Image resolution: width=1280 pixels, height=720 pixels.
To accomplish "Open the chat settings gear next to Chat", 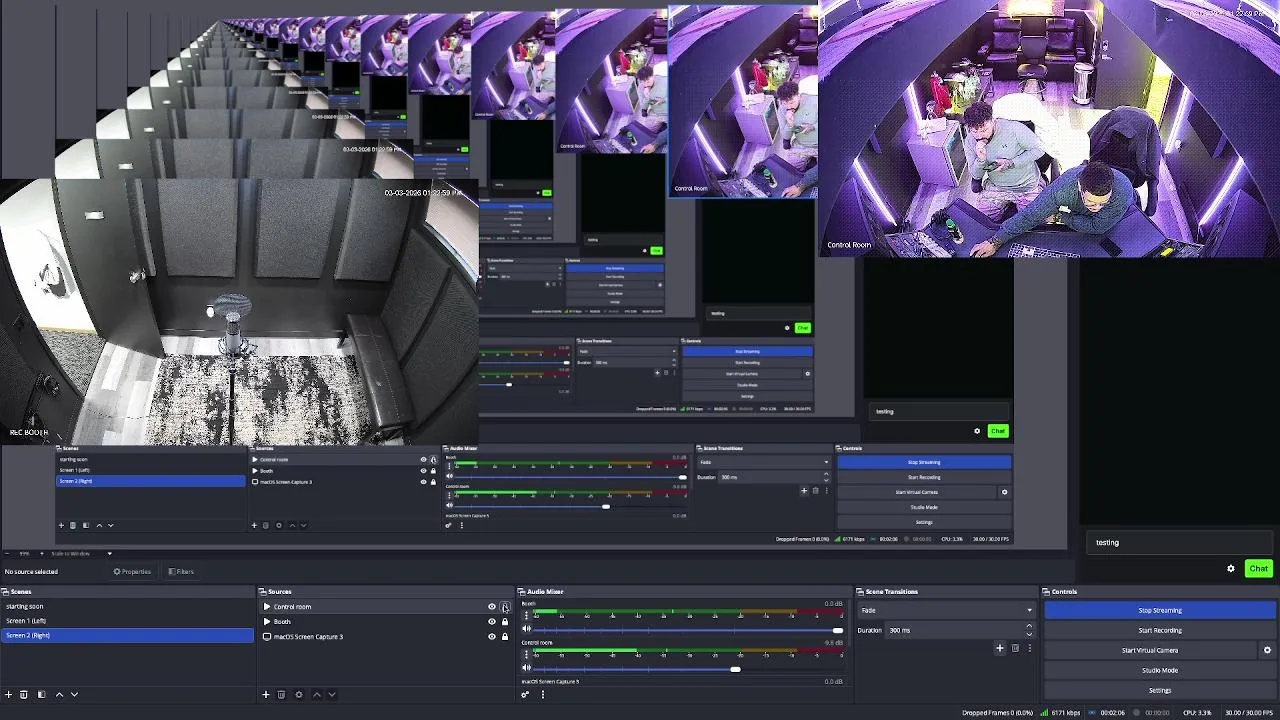I will (1231, 568).
